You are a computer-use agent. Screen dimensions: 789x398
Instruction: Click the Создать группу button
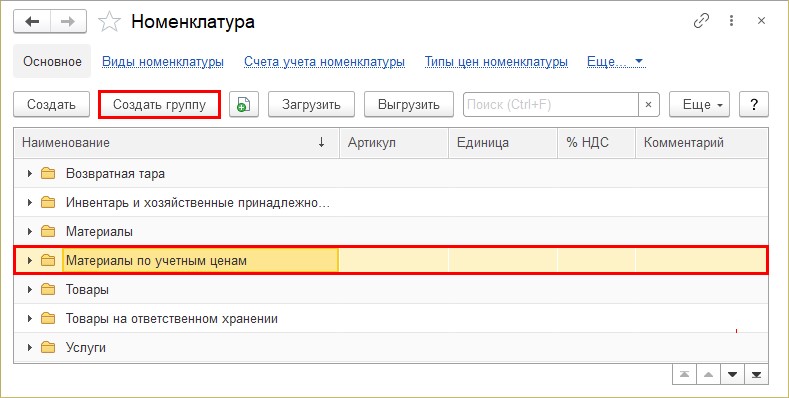click(160, 105)
